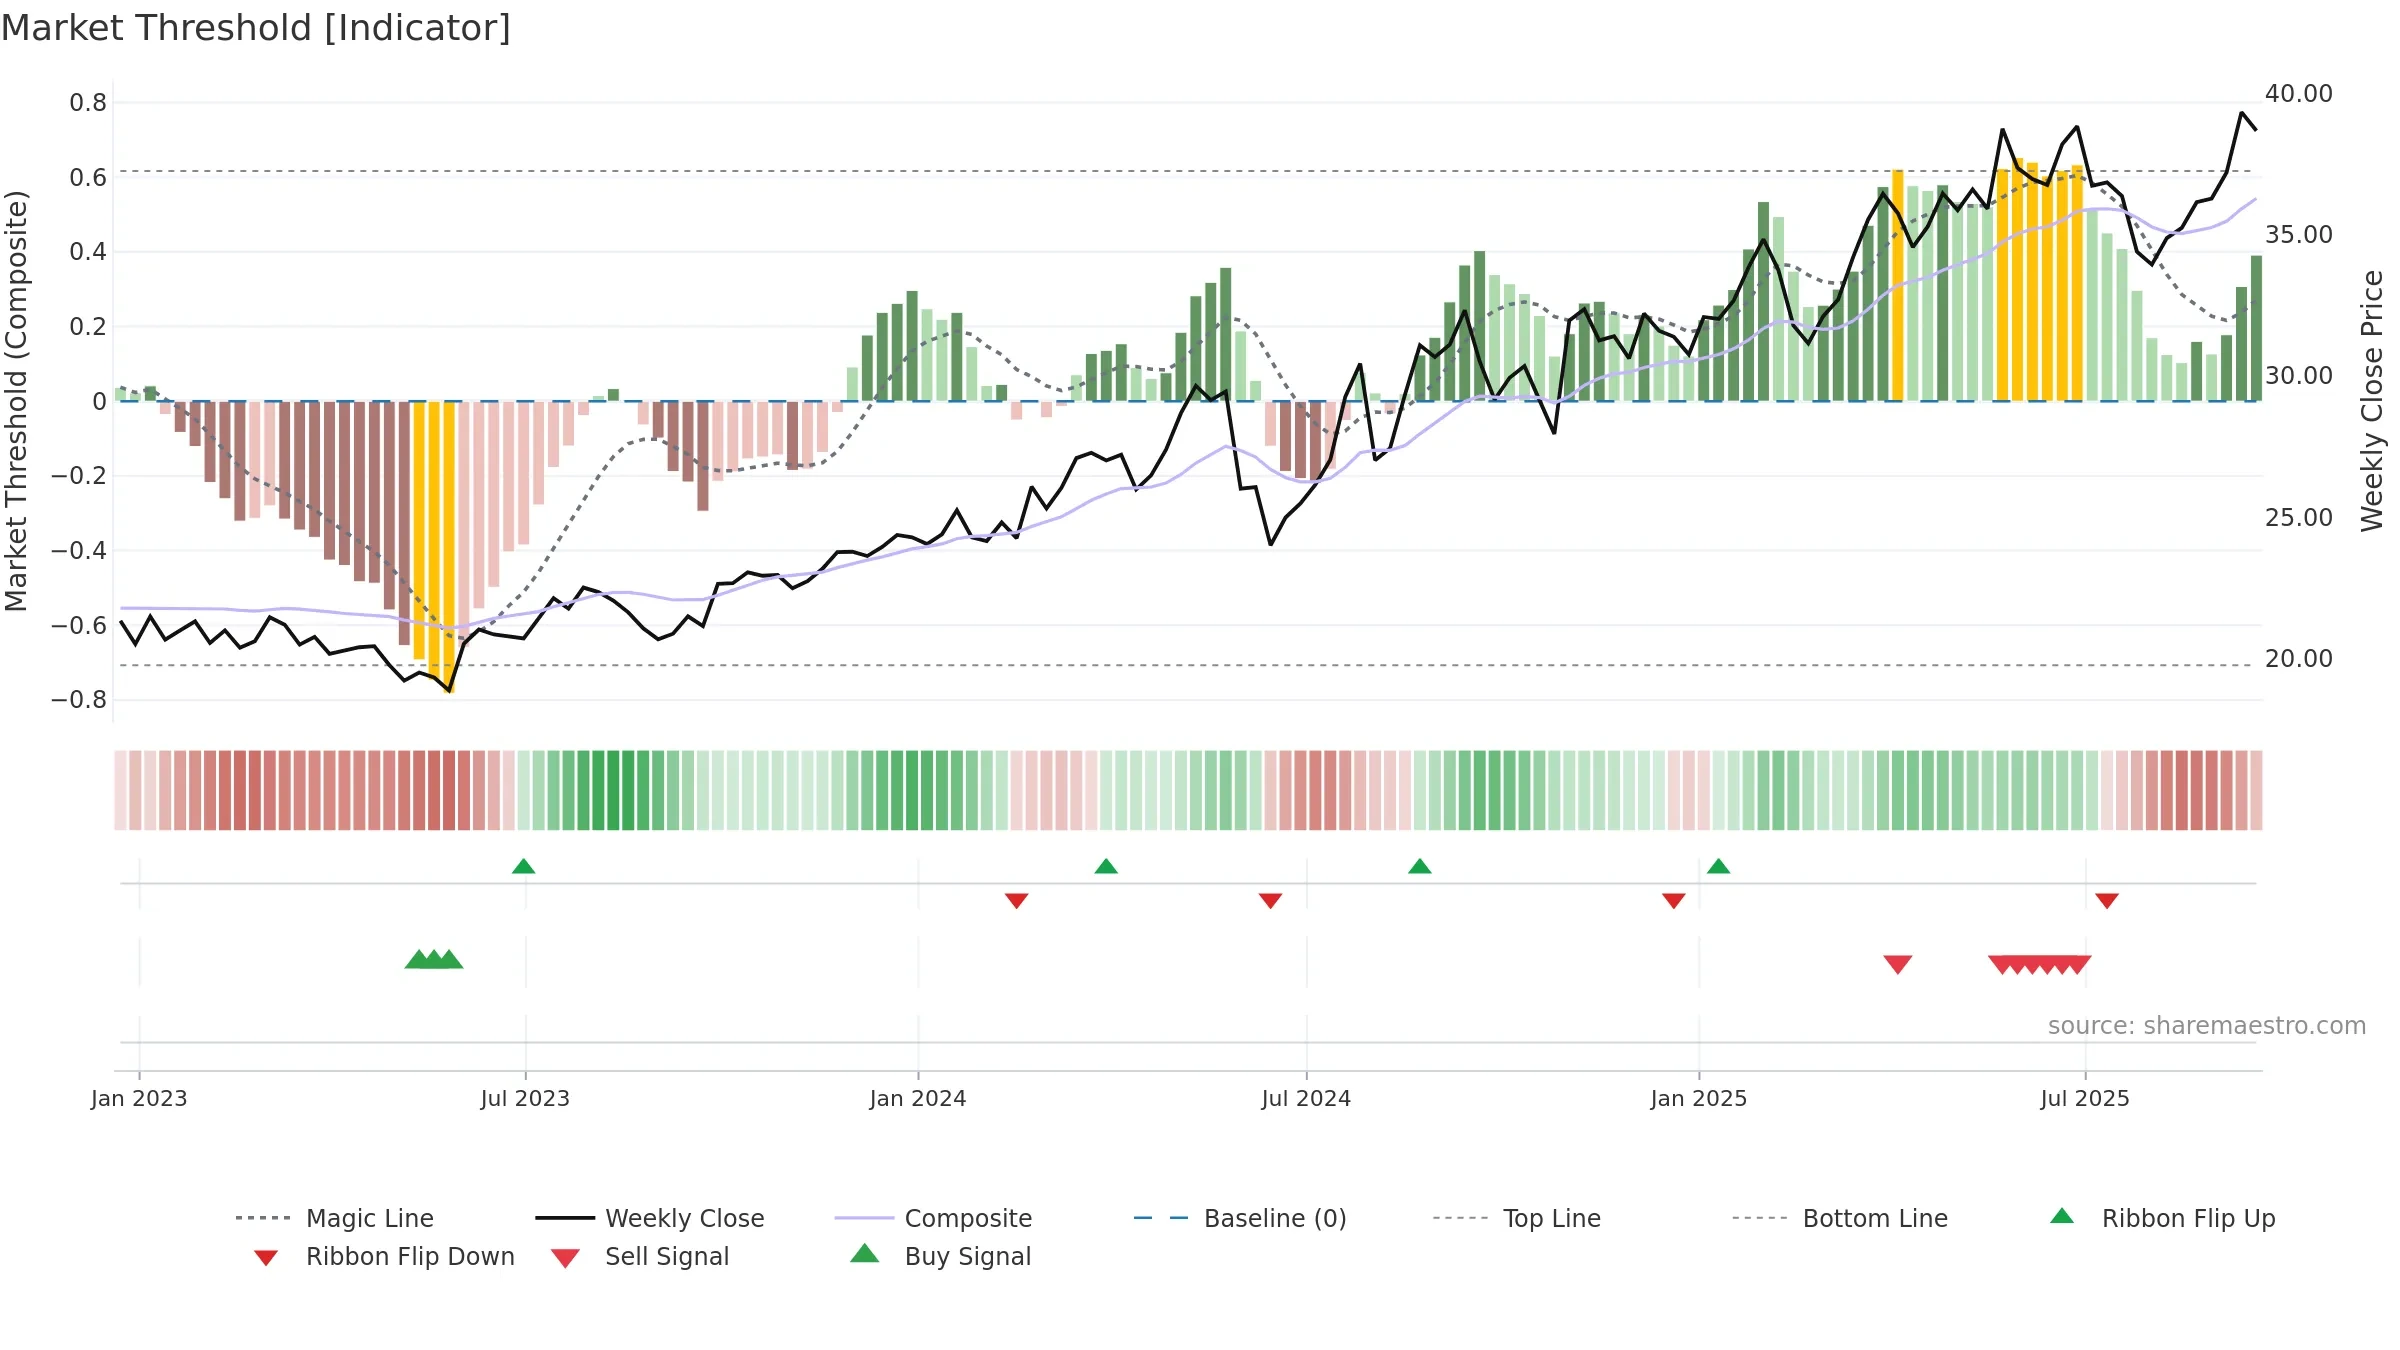Image resolution: width=2400 pixels, height=1350 pixels.
Task: Click the ribbon flip down marker near Feb 2024
Action: coord(1017,901)
